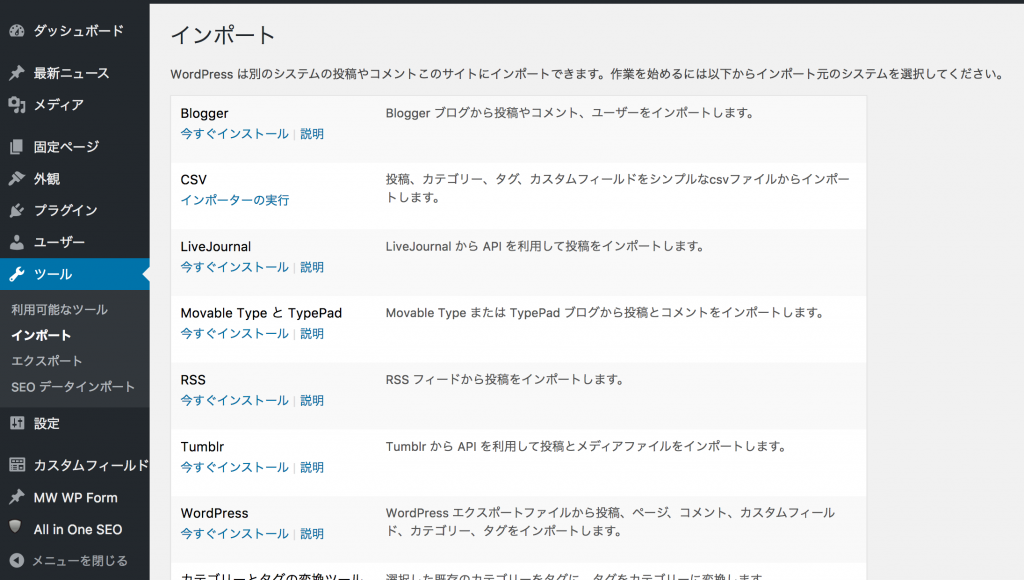Viewport: 1024px width, 580px height.
Task: Click 説明 link under WordPress
Action: [312, 534]
